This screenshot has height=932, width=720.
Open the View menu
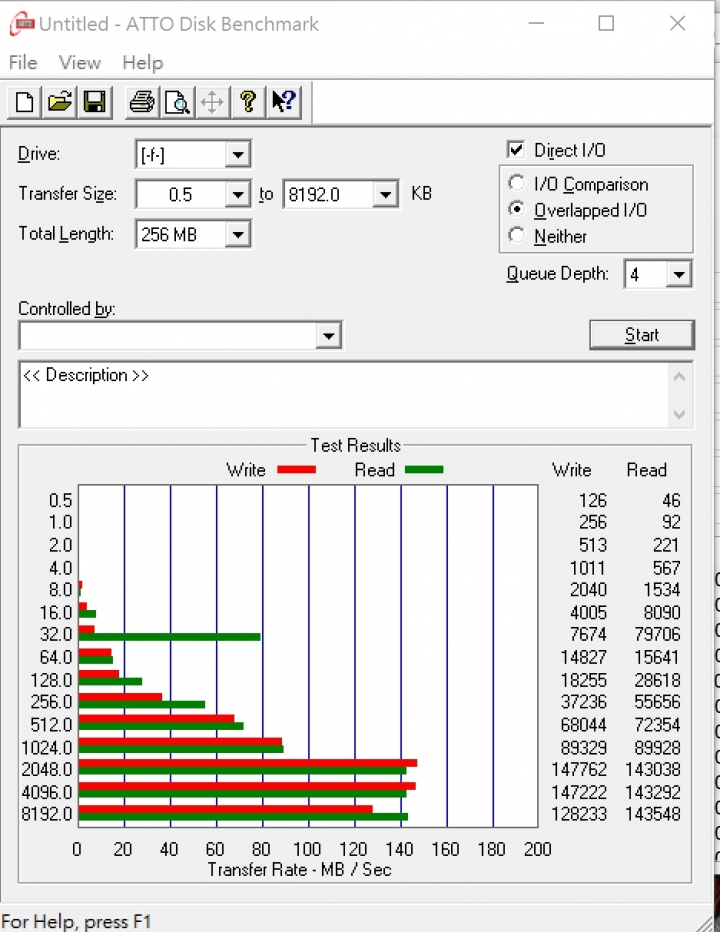(80, 62)
